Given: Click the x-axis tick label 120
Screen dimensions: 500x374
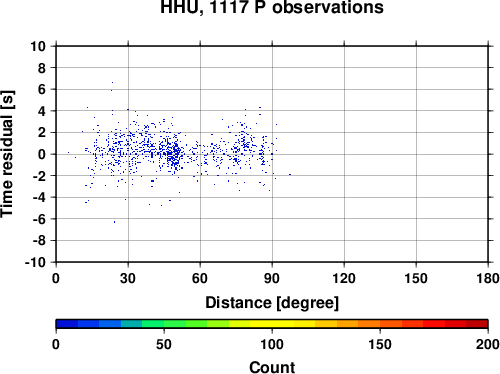Looking at the screenshot, I should point(344,278).
